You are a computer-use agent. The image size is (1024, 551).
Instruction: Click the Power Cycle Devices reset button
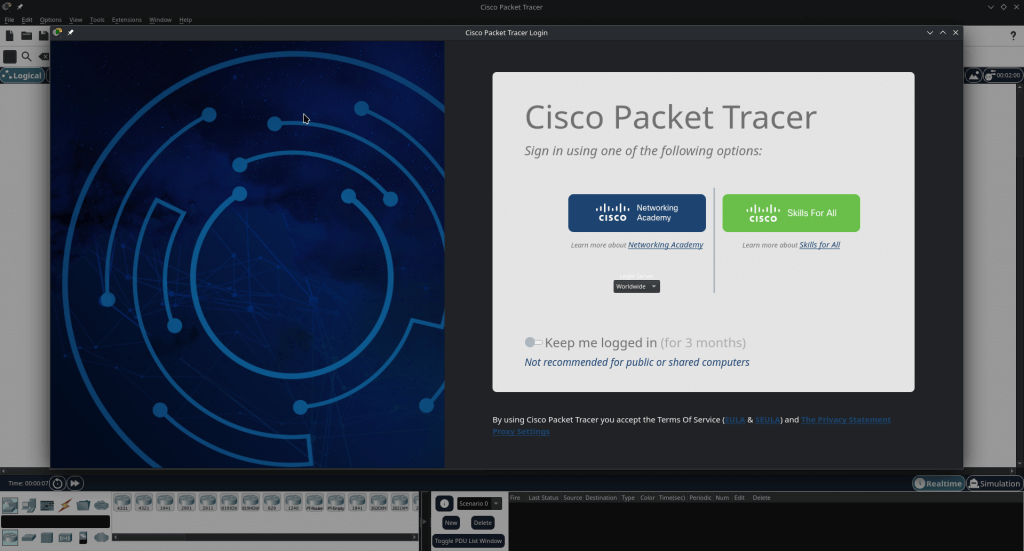pyautogui.click(x=57, y=483)
